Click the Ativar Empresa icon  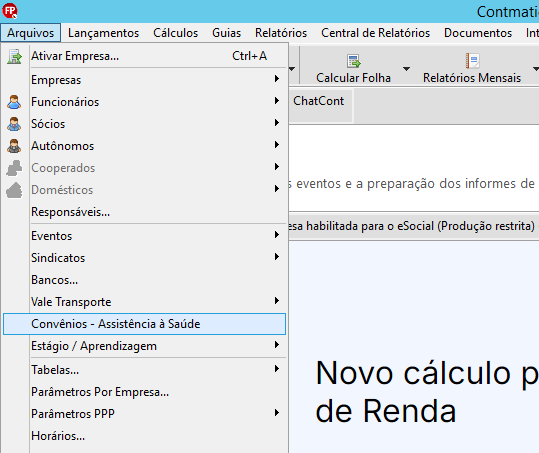[x=14, y=56]
